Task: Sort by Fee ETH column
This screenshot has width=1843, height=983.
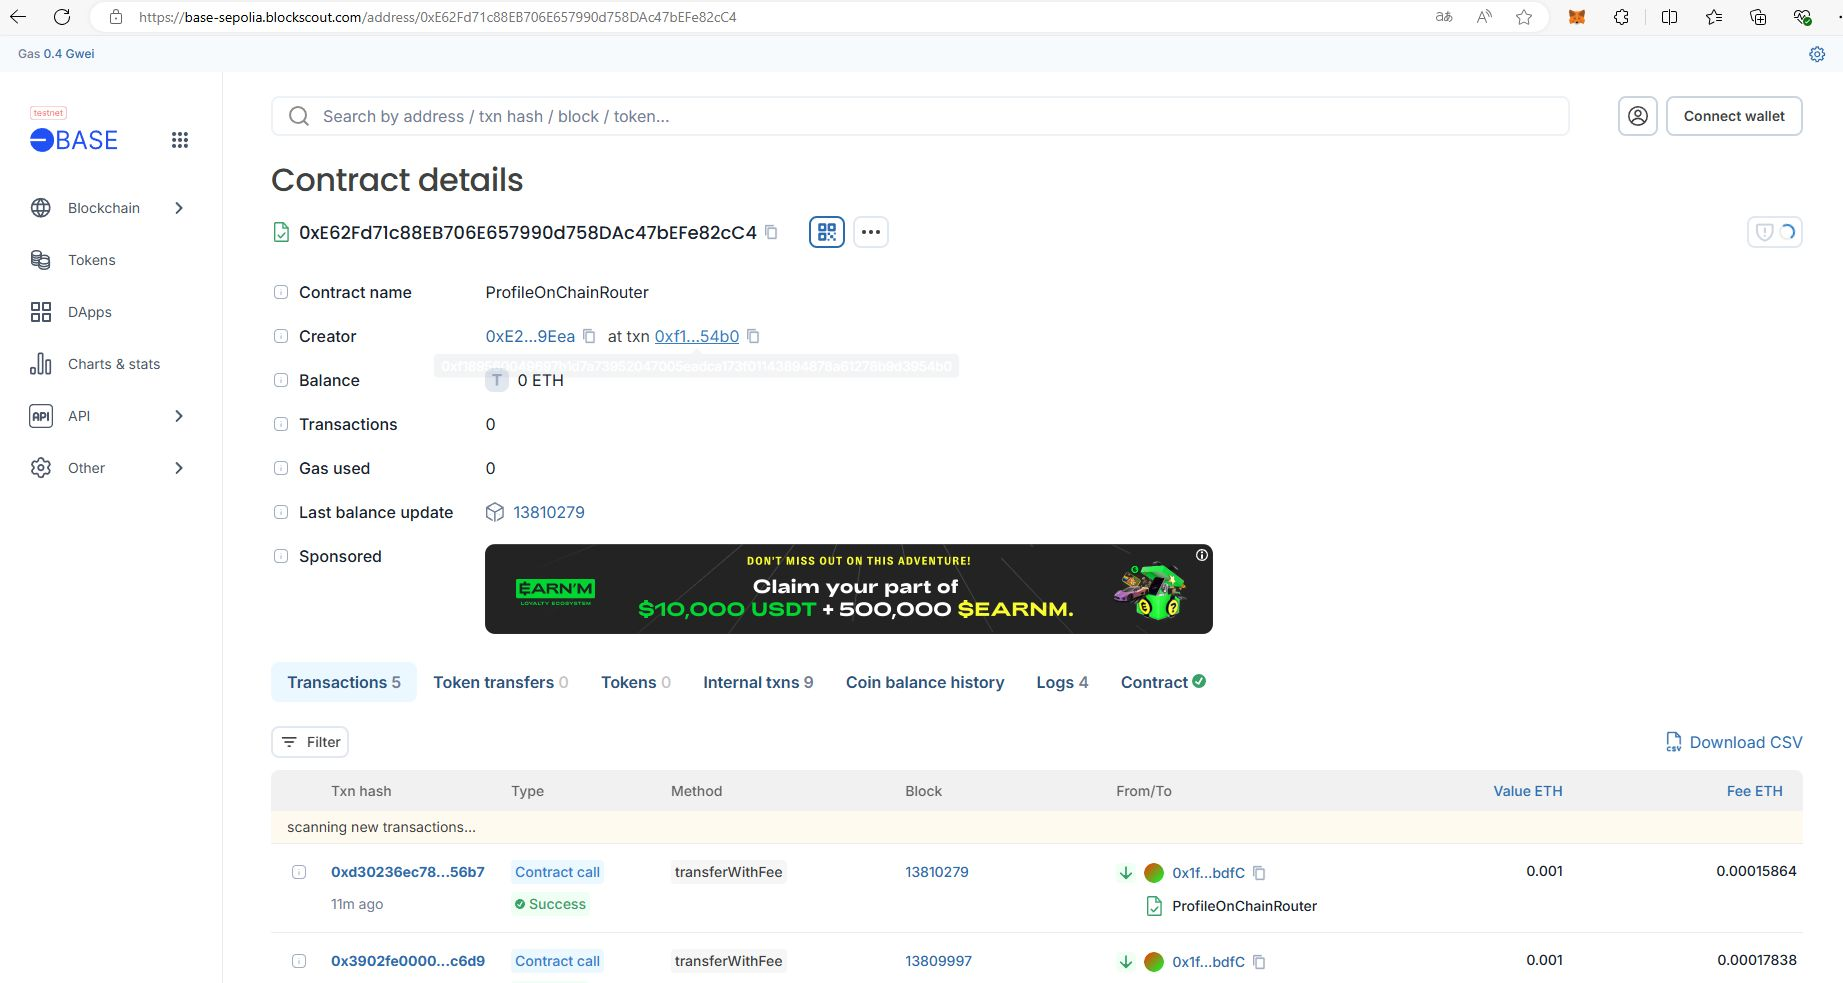Action: pyautogui.click(x=1755, y=791)
